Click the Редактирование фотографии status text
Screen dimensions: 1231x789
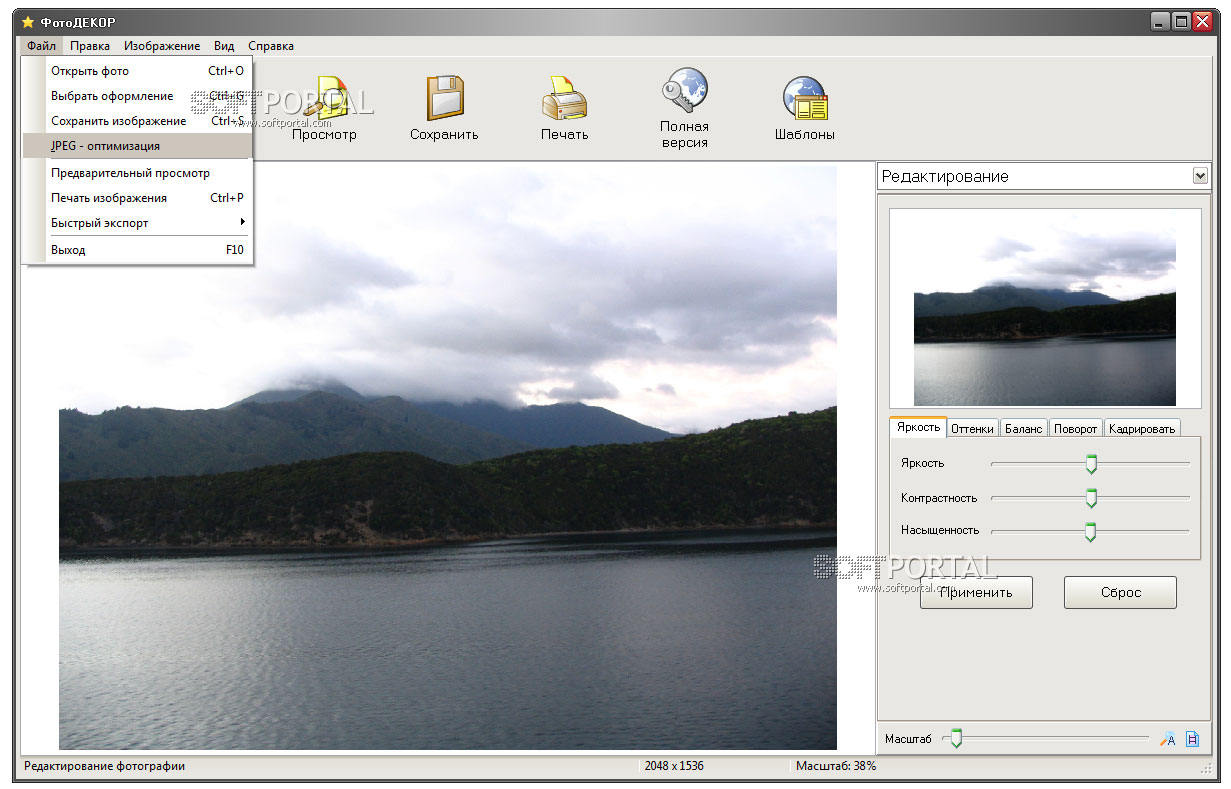click(x=105, y=766)
